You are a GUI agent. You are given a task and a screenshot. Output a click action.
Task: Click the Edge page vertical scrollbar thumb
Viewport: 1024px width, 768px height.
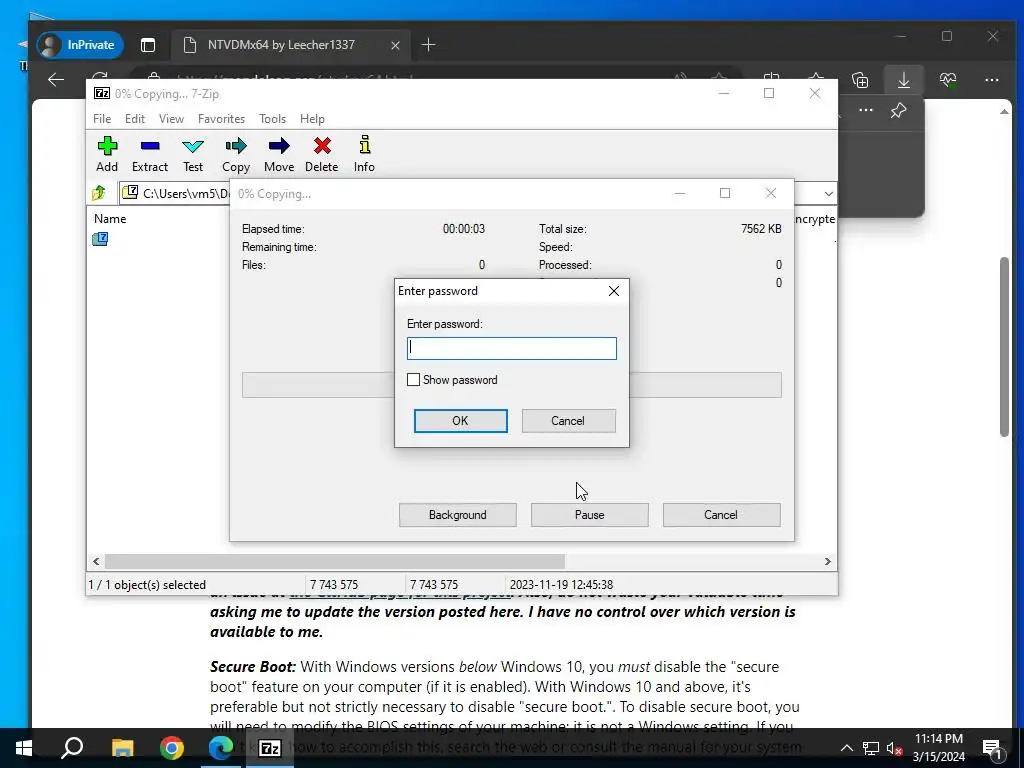coord(1004,346)
